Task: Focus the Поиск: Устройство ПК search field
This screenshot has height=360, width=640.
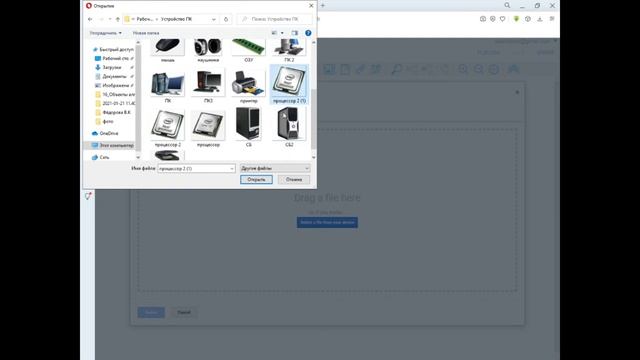Action: tap(274, 19)
